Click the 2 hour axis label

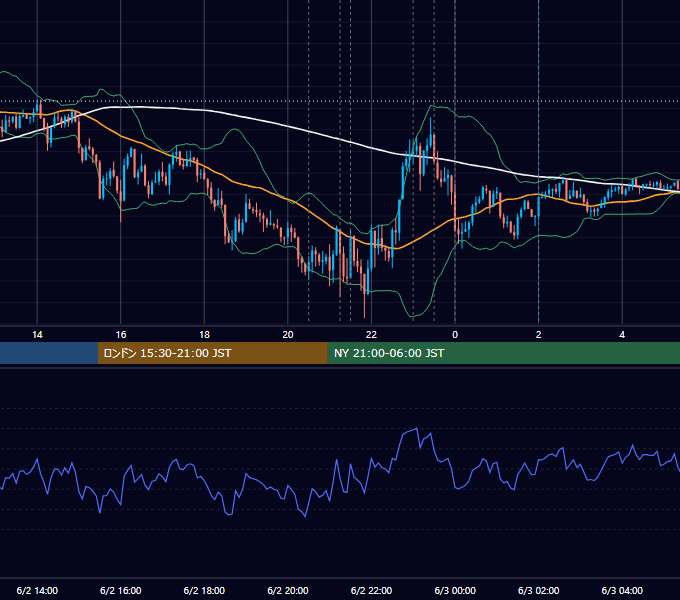point(539,335)
